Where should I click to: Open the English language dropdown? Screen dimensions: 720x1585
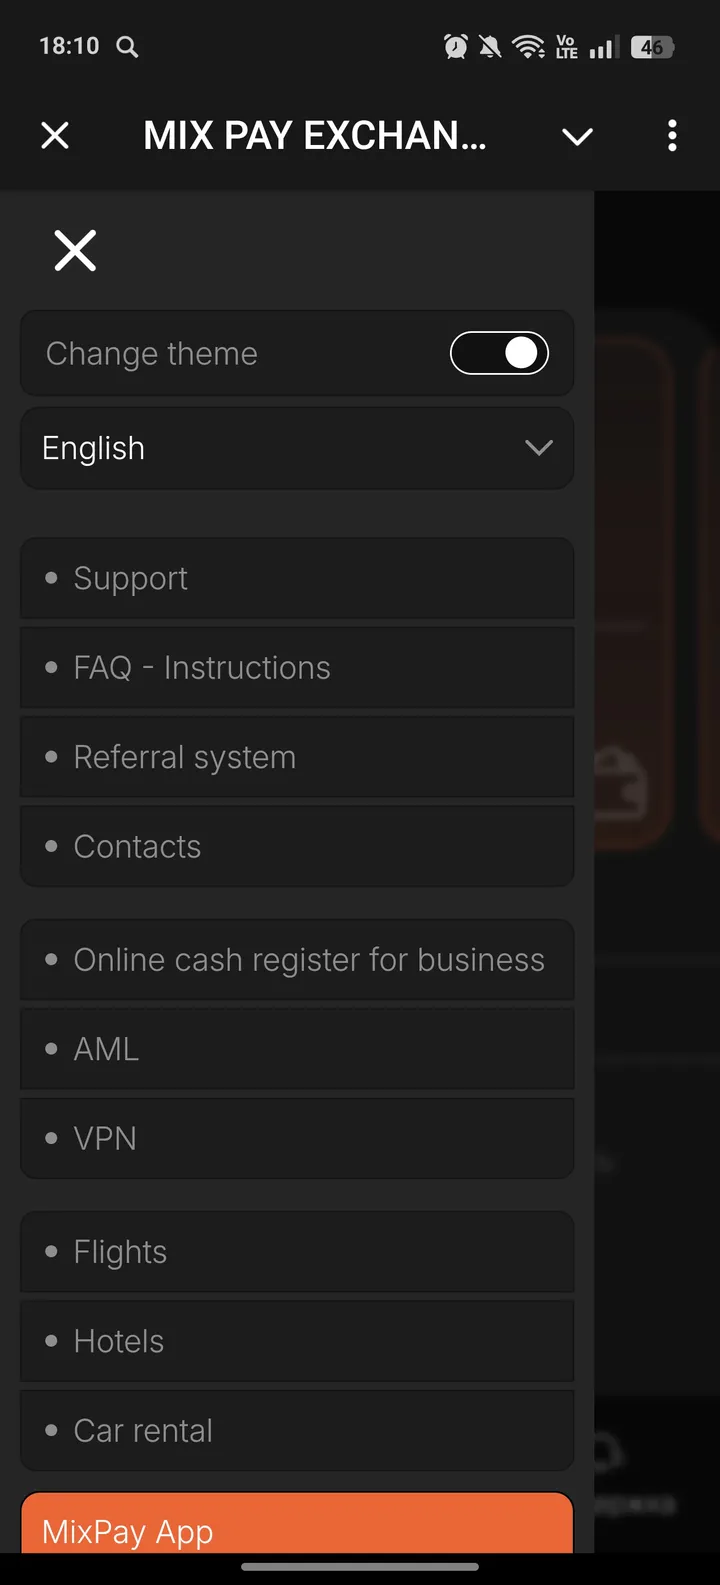click(x=296, y=448)
